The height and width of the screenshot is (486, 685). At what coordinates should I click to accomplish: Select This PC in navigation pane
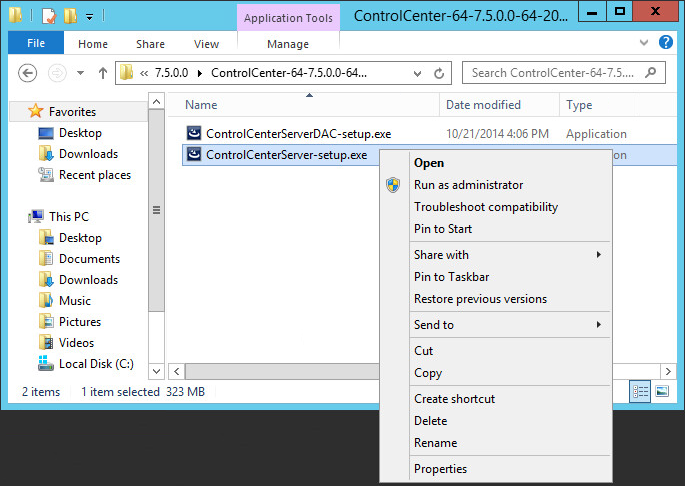point(69,217)
